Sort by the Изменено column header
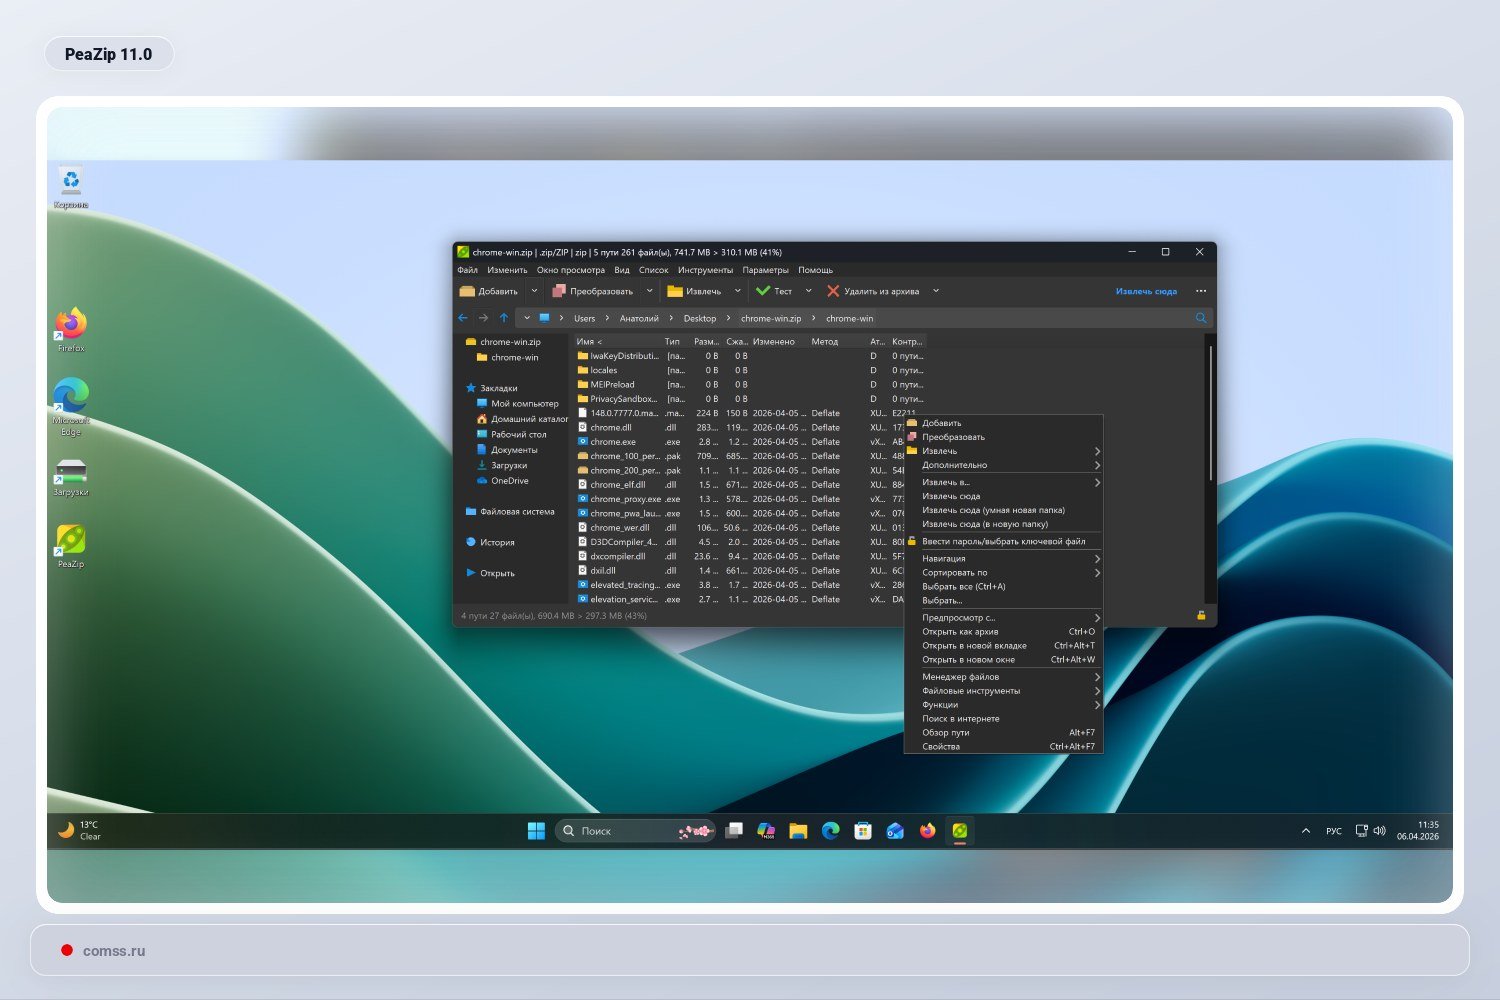 (x=774, y=342)
